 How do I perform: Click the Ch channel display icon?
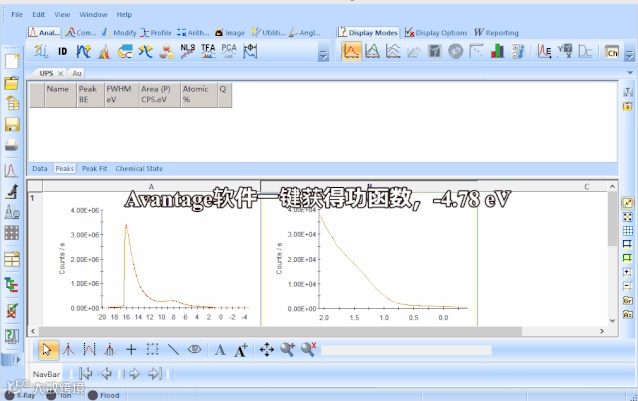pyautogui.click(x=611, y=52)
